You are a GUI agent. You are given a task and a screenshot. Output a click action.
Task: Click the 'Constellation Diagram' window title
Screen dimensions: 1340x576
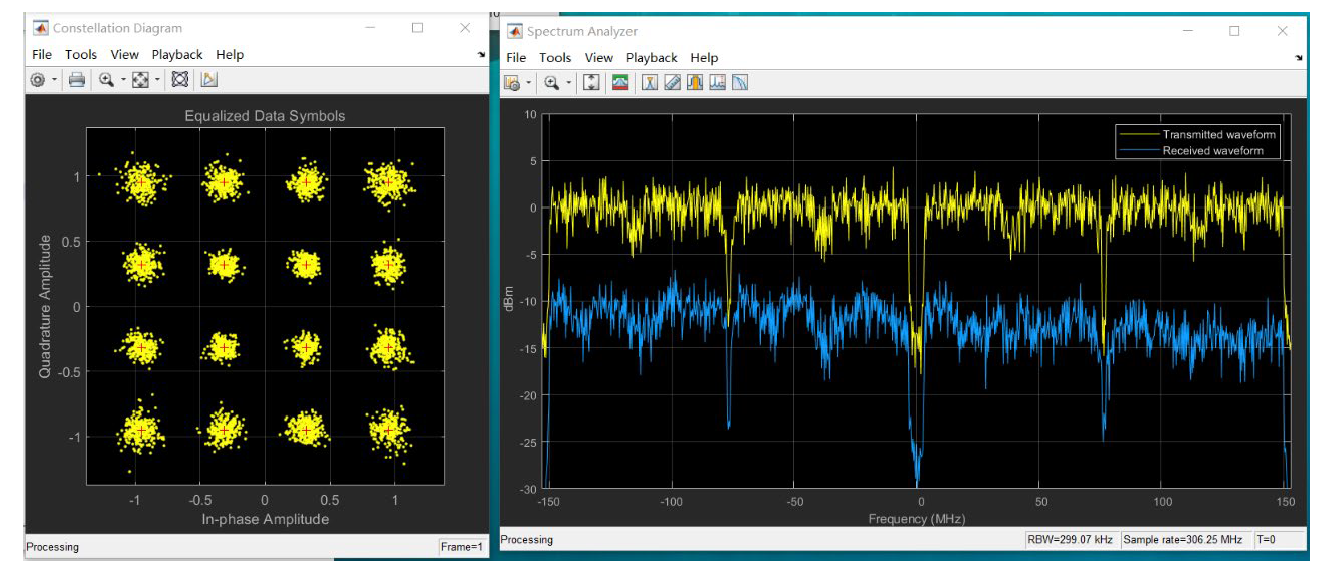tap(117, 28)
